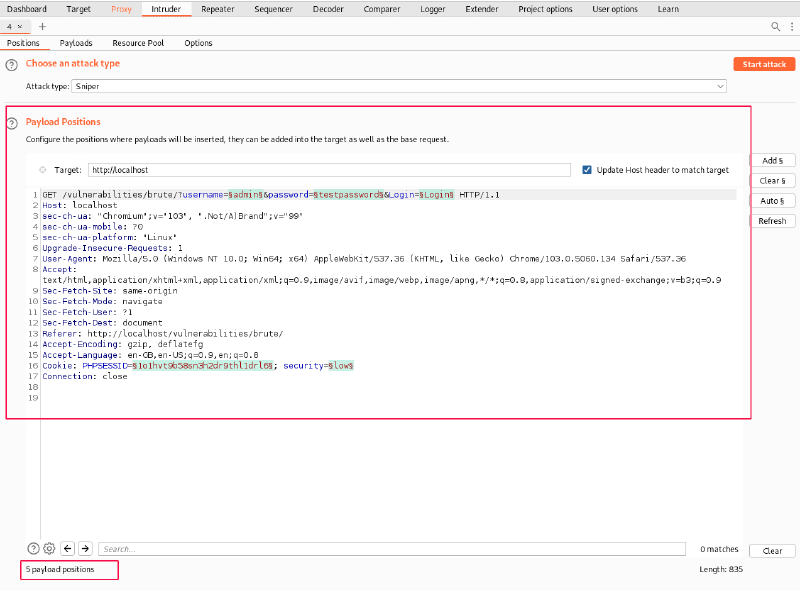Add a new Intruder tab with plus icon
The width and height of the screenshot is (800, 591).
pos(42,26)
